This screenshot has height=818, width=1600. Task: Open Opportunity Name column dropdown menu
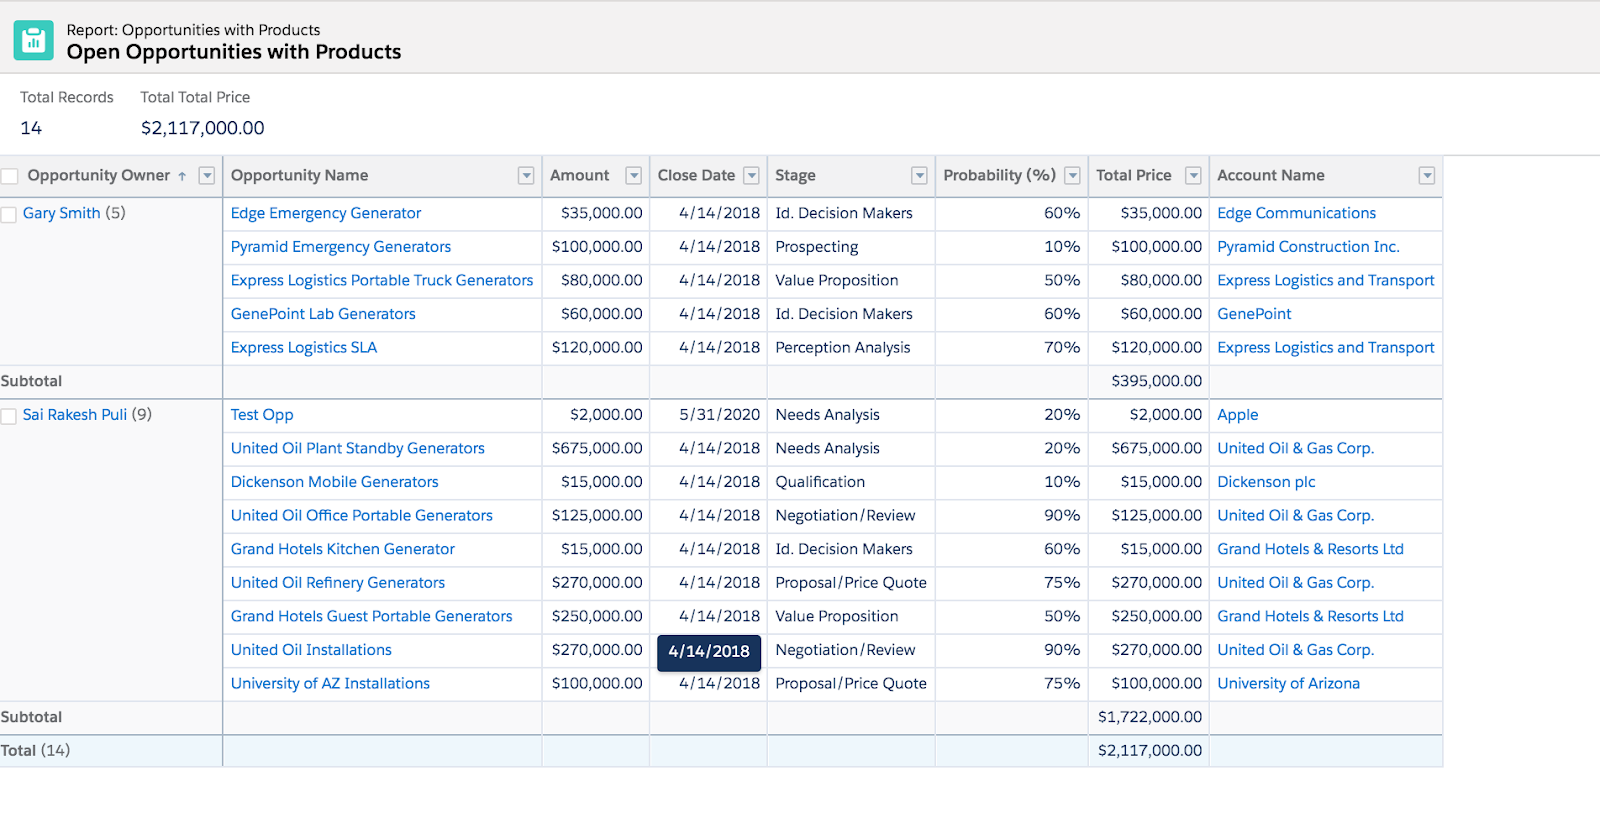526,176
